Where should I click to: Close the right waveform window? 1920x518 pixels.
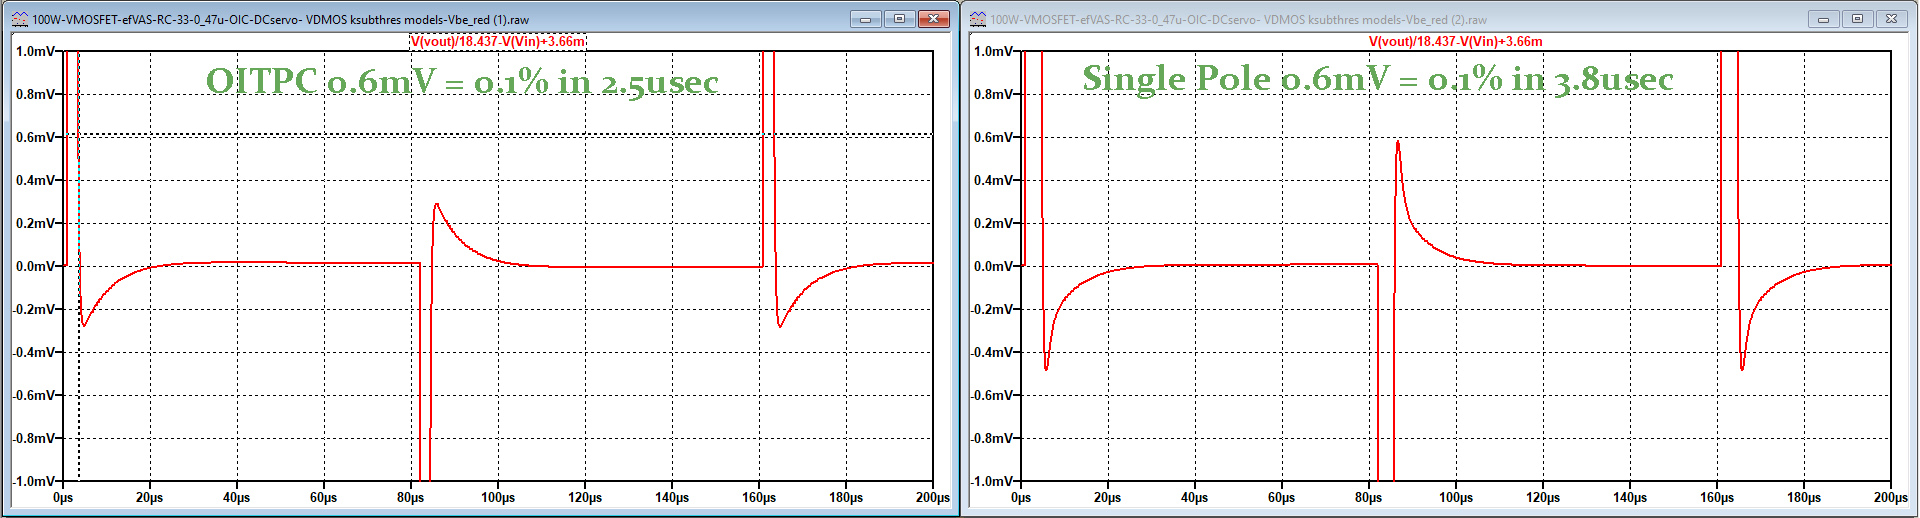click(1891, 19)
